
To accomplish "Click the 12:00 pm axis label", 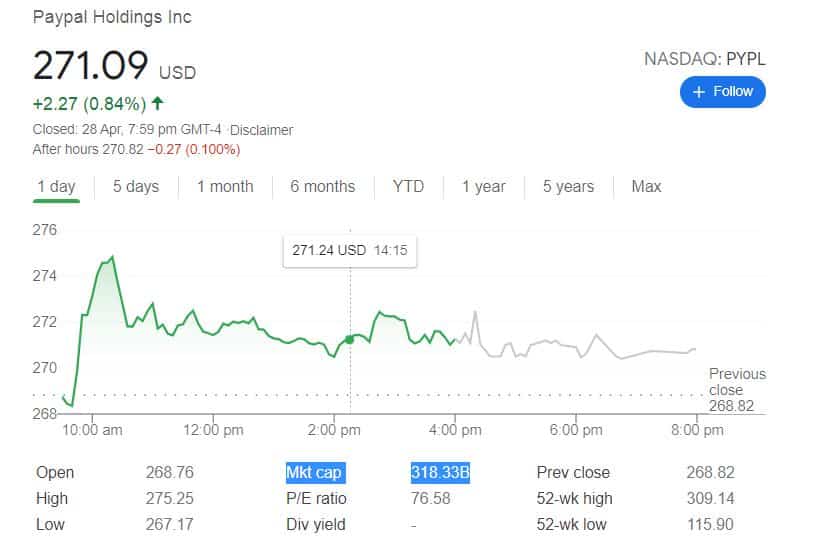I will (213, 430).
